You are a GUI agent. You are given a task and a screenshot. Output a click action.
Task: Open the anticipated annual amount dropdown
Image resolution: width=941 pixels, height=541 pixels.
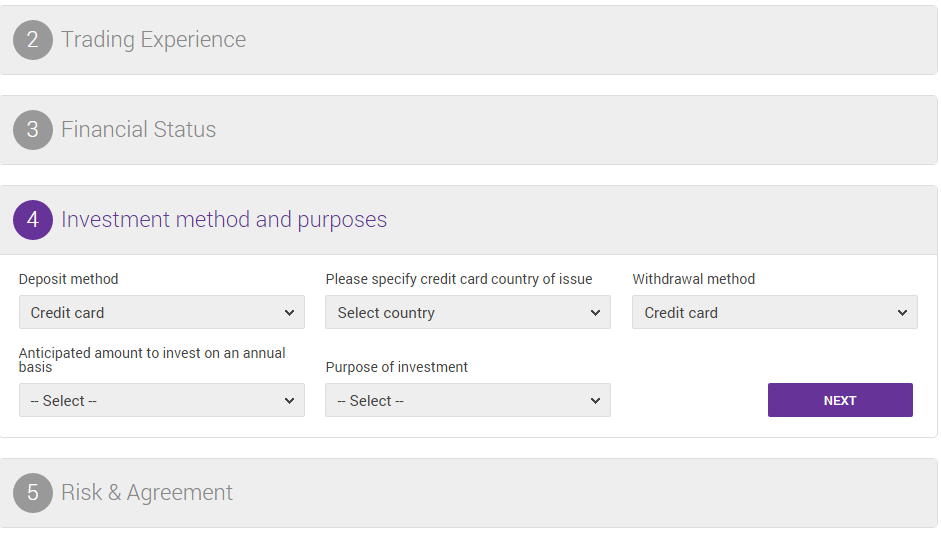coord(162,400)
